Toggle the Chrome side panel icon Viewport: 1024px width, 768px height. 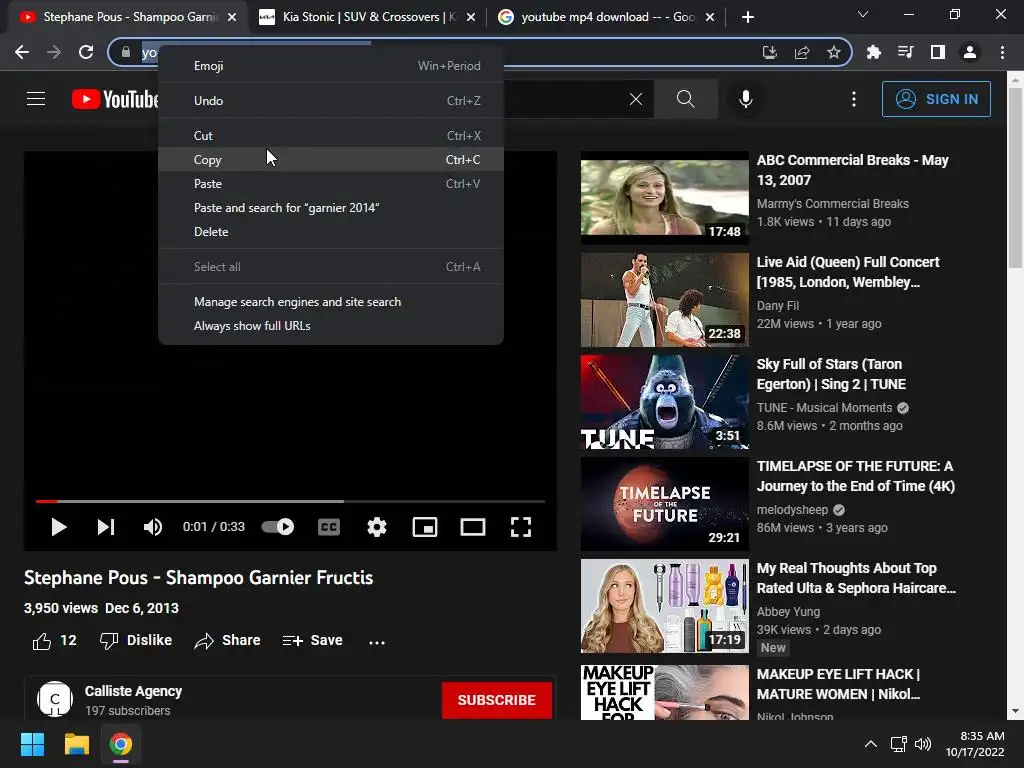point(938,52)
